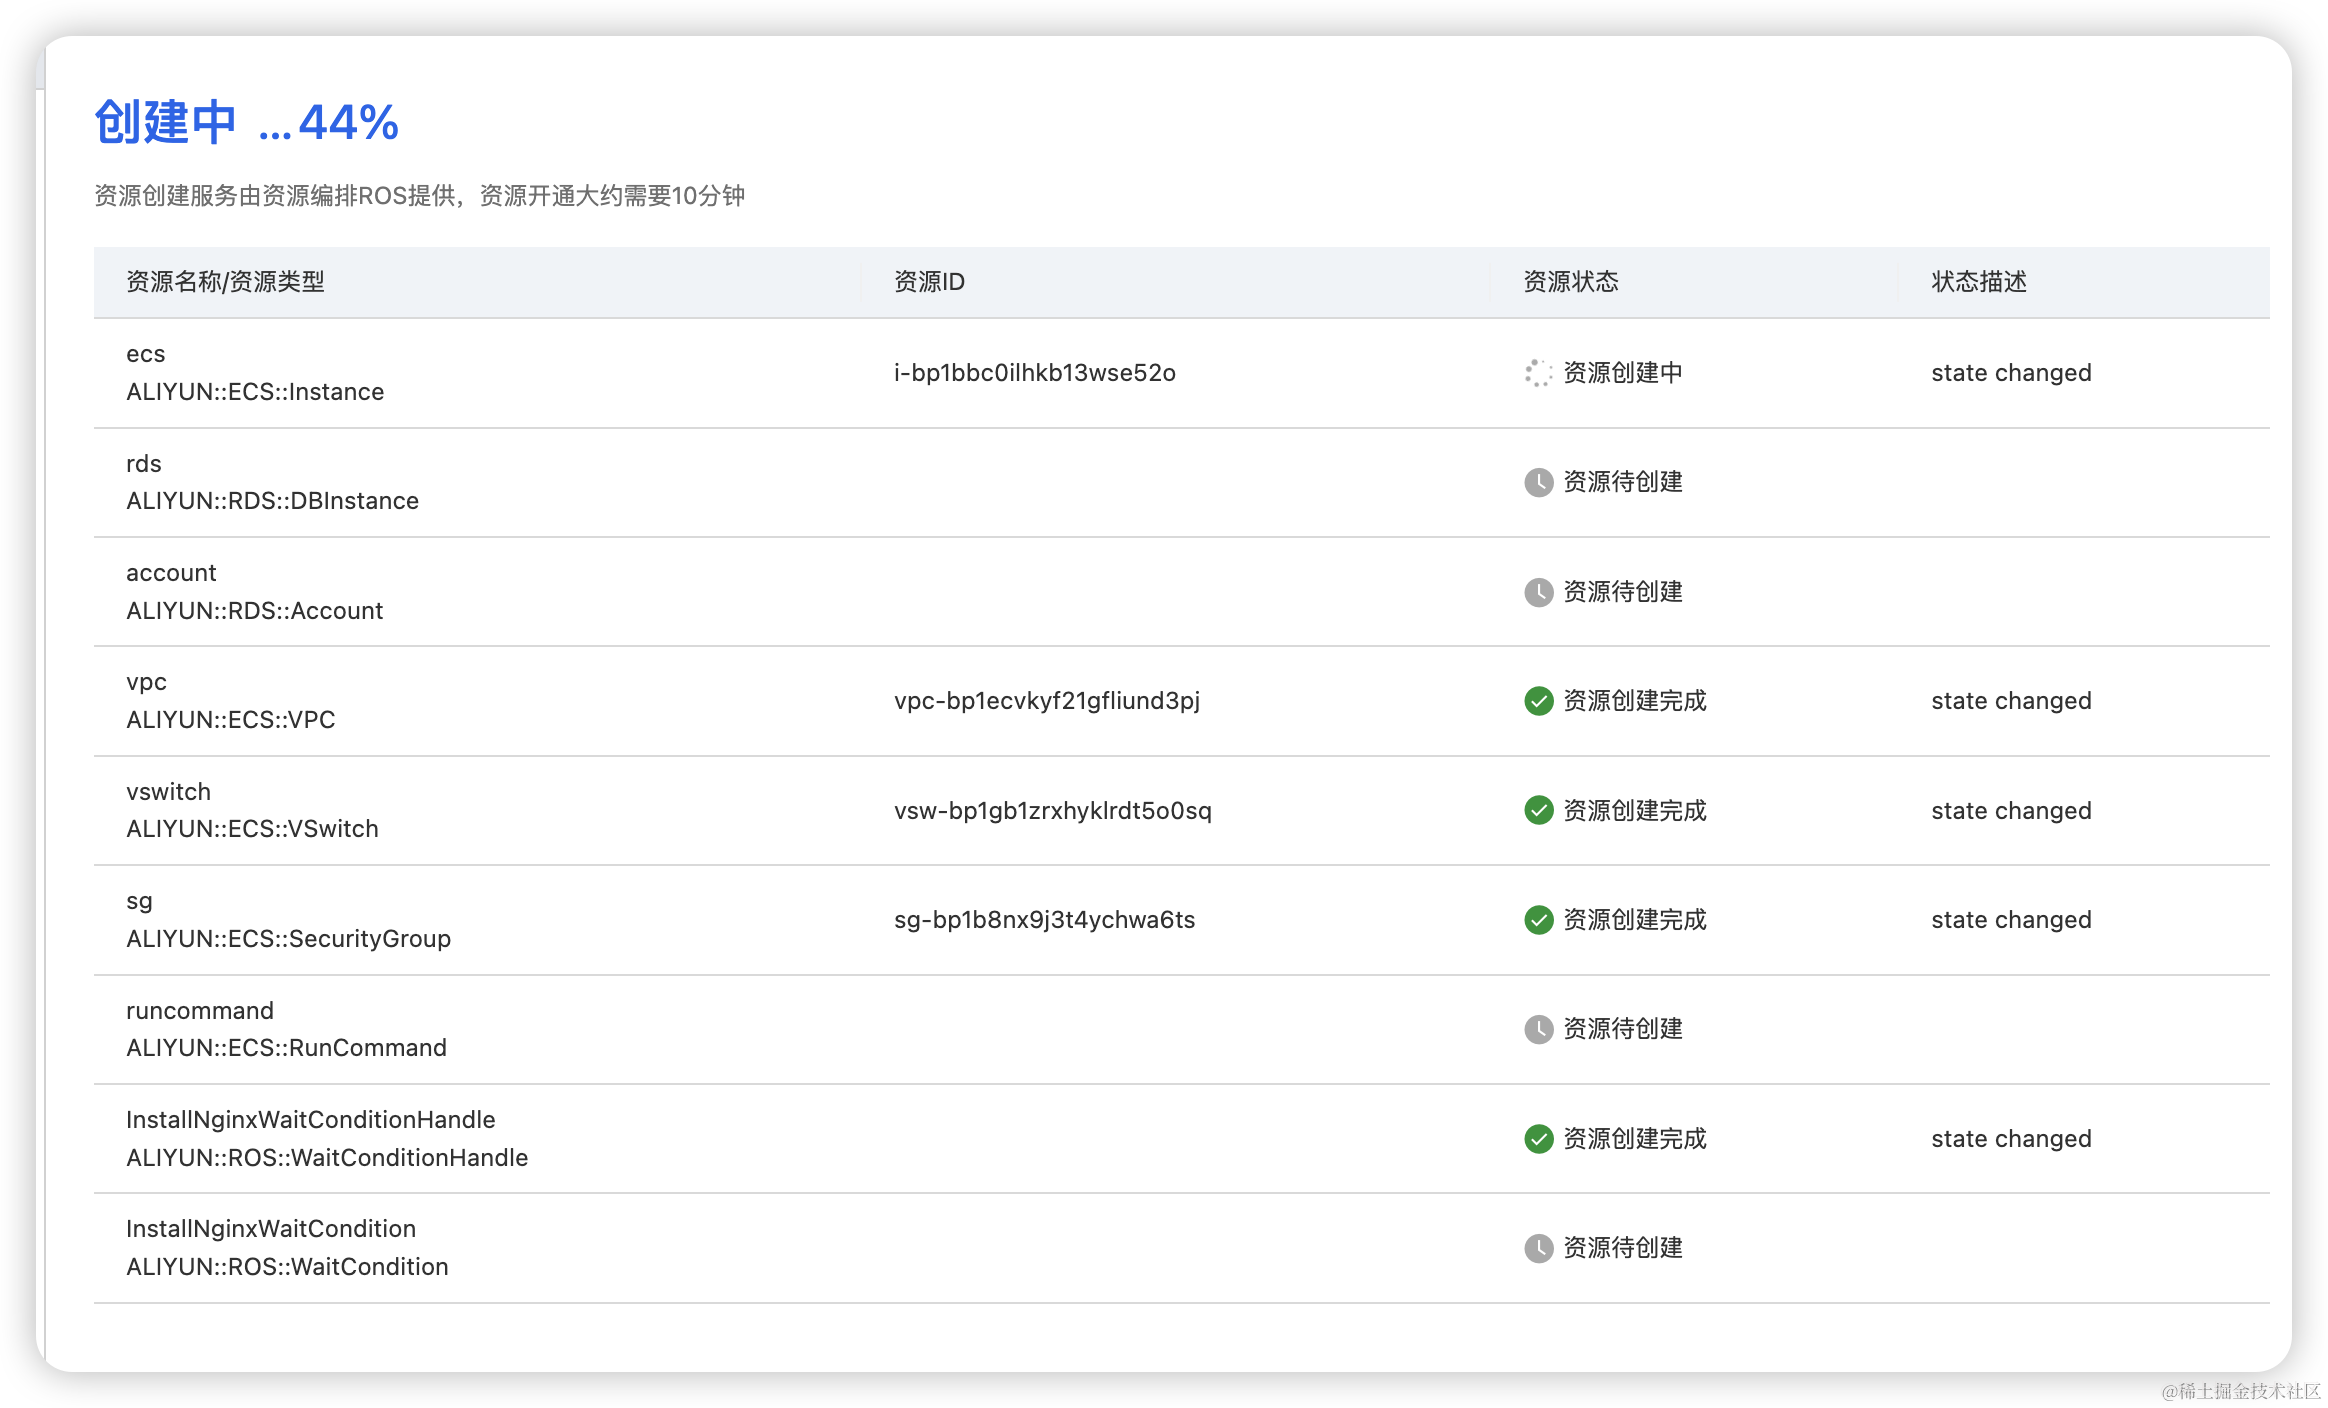Image resolution: width=2328 pixels, height=1408 pixels.
Task: Click the pending clock icon in the runcommand row
Action: 1538,1029
